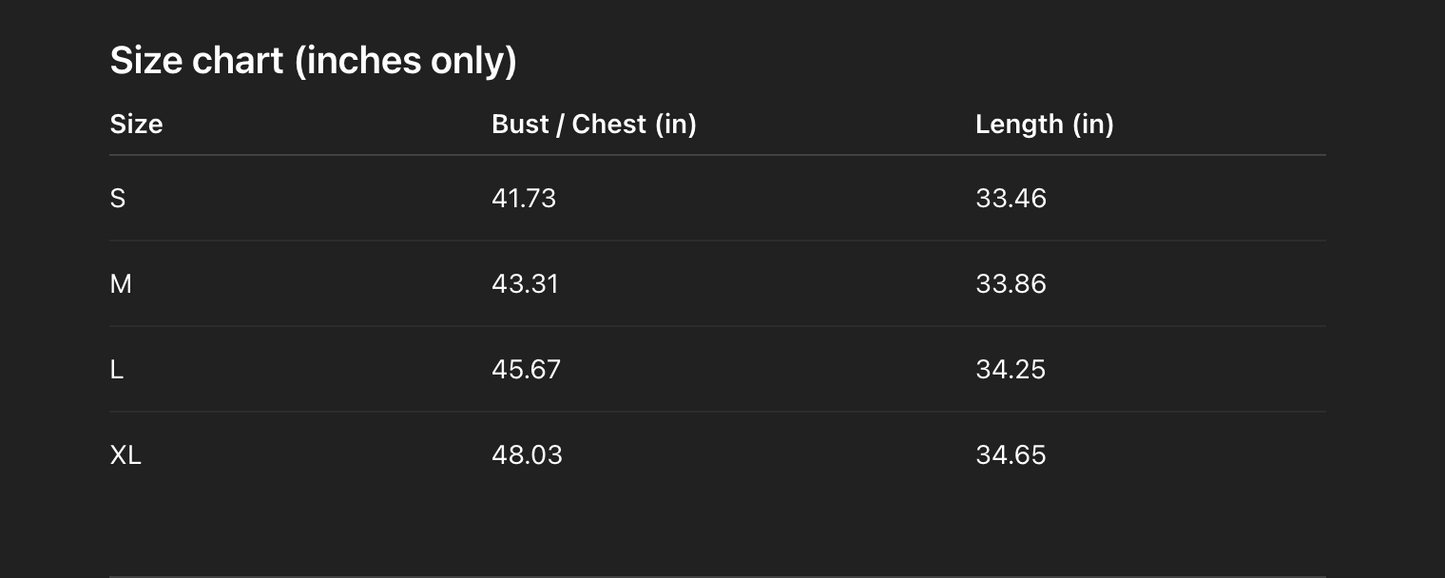Click the 34.25 length value for size L
Screen dimensions: 1445x578
click(x=1010, y=370)
